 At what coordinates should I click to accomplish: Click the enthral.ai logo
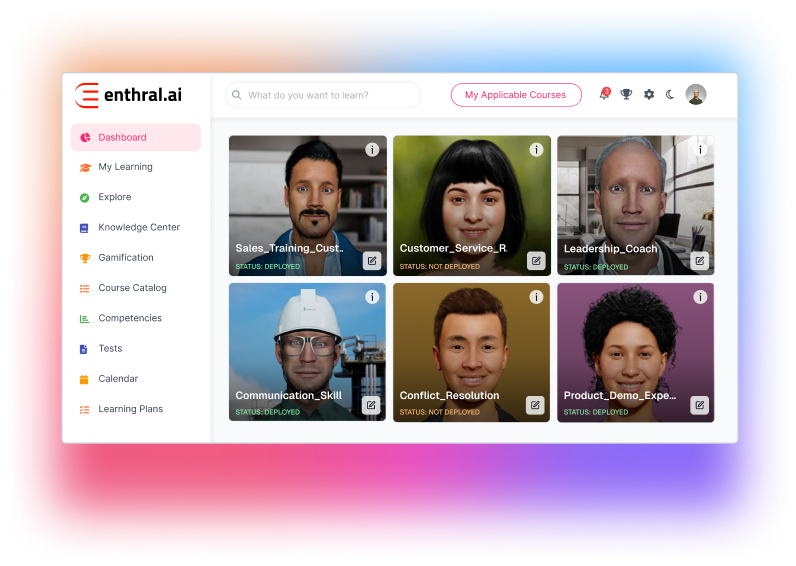point(128,95)
